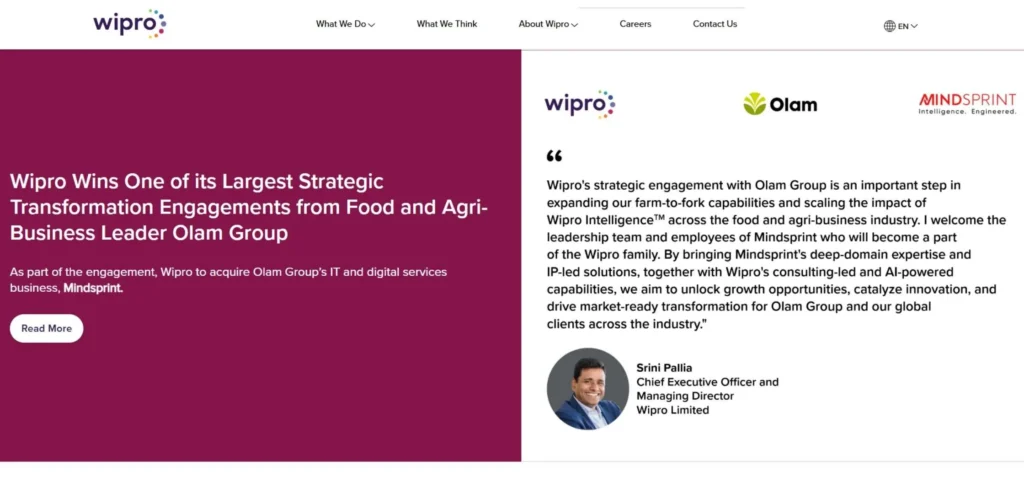Click the Olam logo
The width and height of the screenshot is (1024, 503).
780,105
